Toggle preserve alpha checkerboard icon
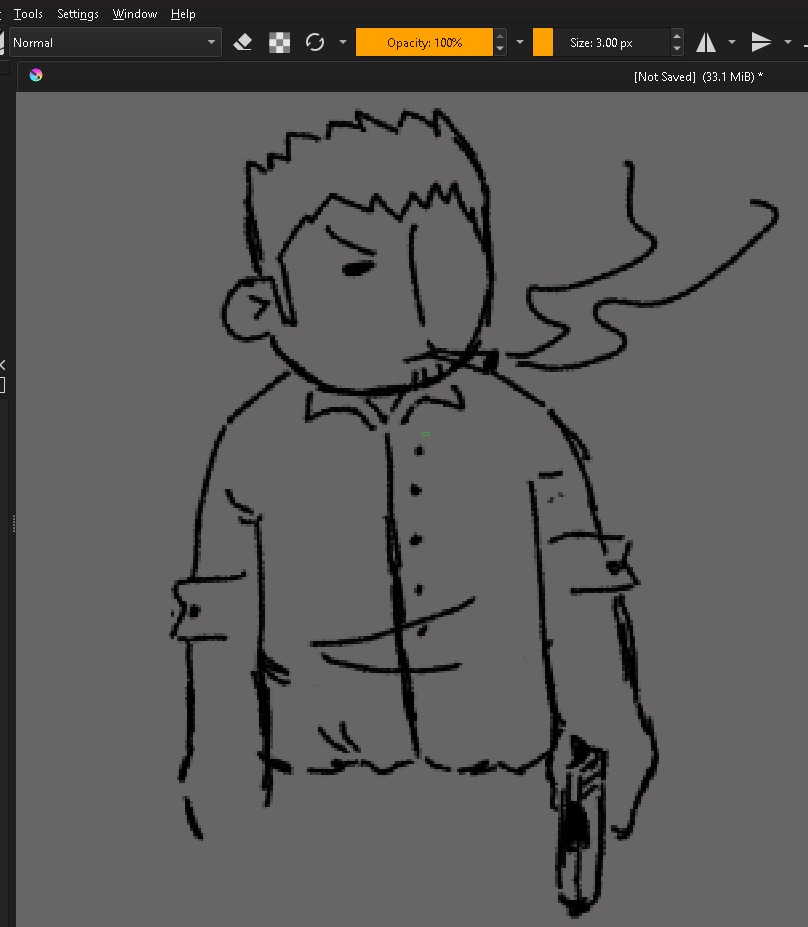Screen dimensions: 808x927 point(280,43)
